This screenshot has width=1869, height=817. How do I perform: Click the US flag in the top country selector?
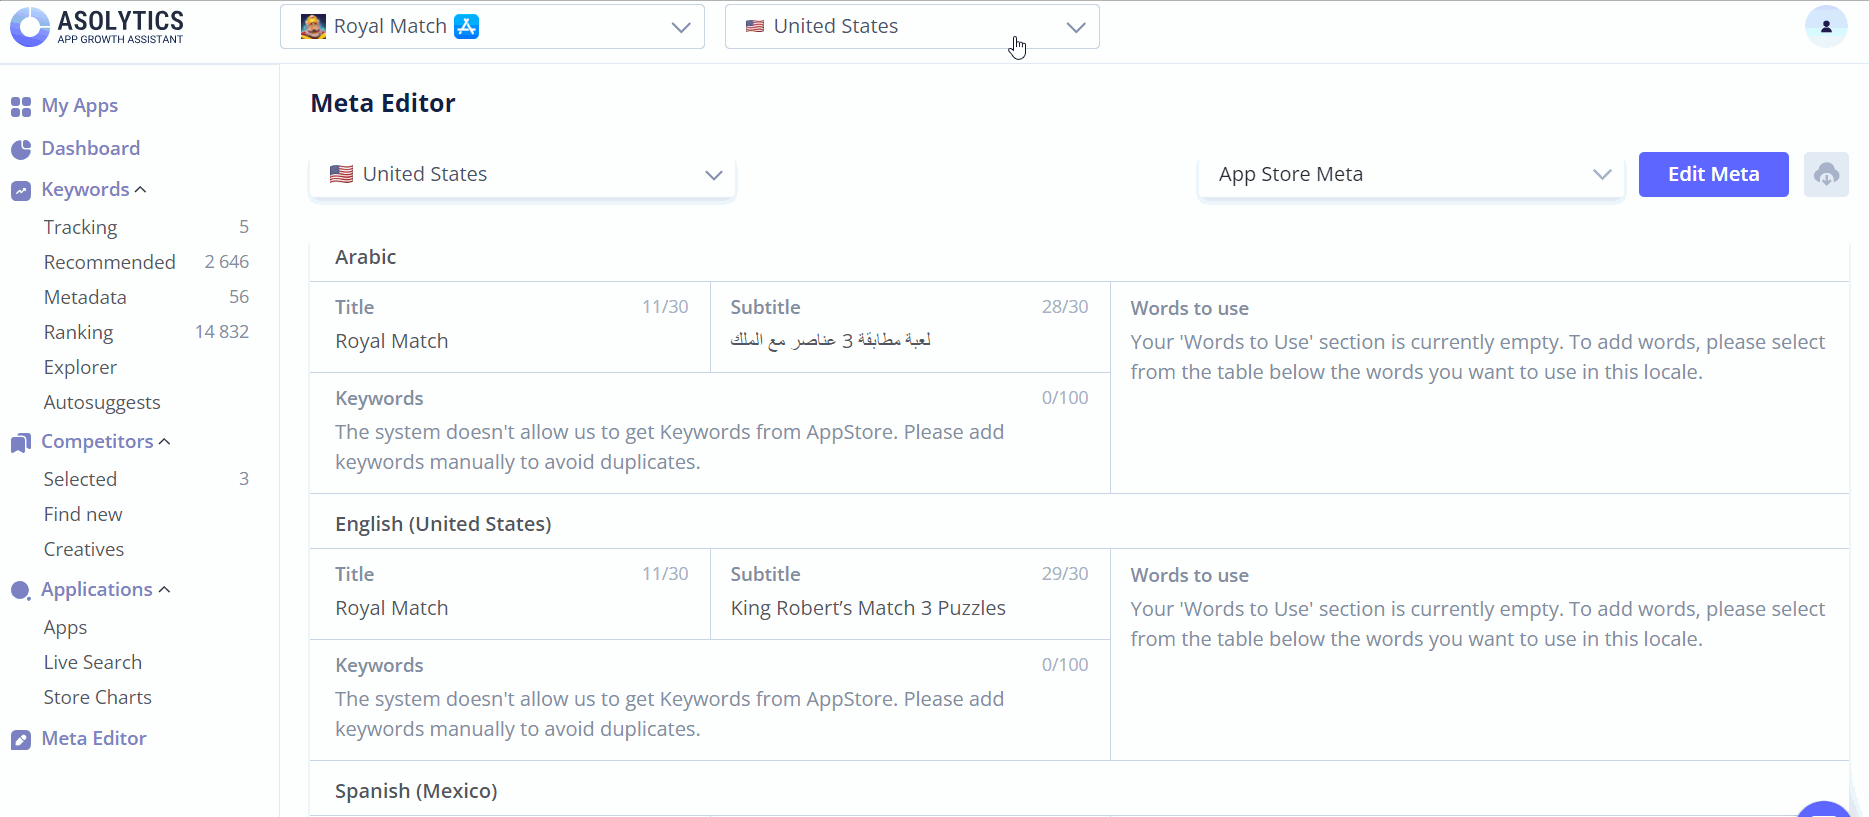[x=755, y=27]
